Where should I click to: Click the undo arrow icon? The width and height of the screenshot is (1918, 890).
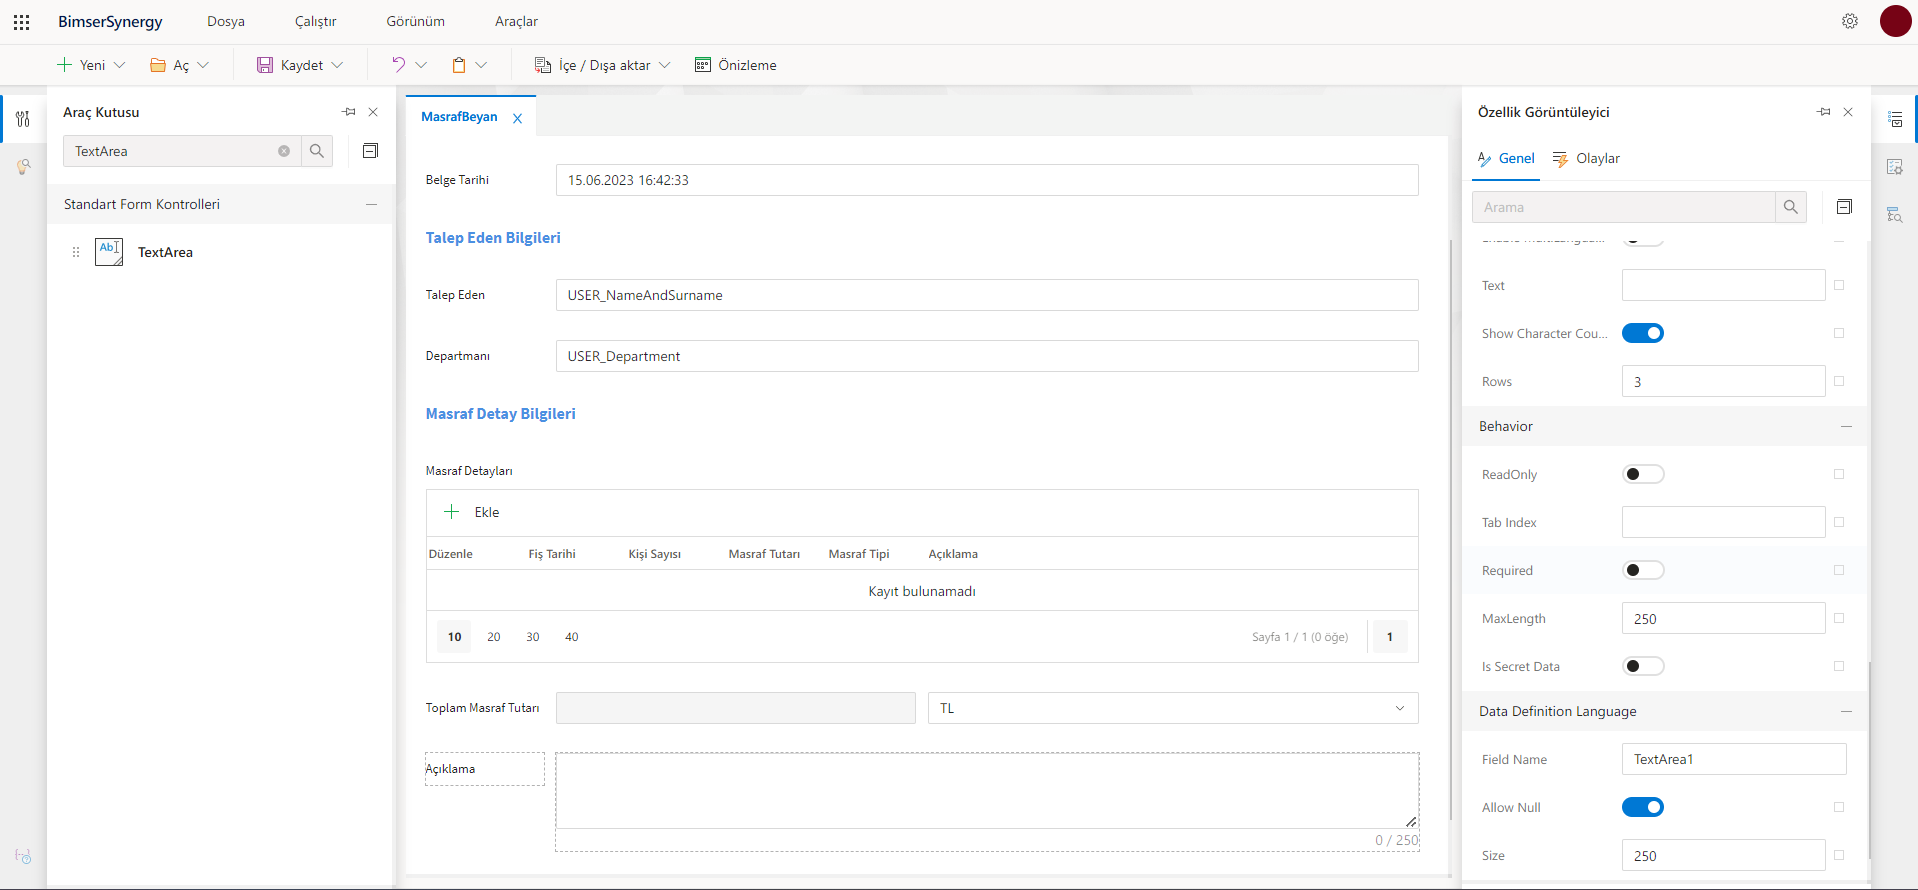point(398,65)
